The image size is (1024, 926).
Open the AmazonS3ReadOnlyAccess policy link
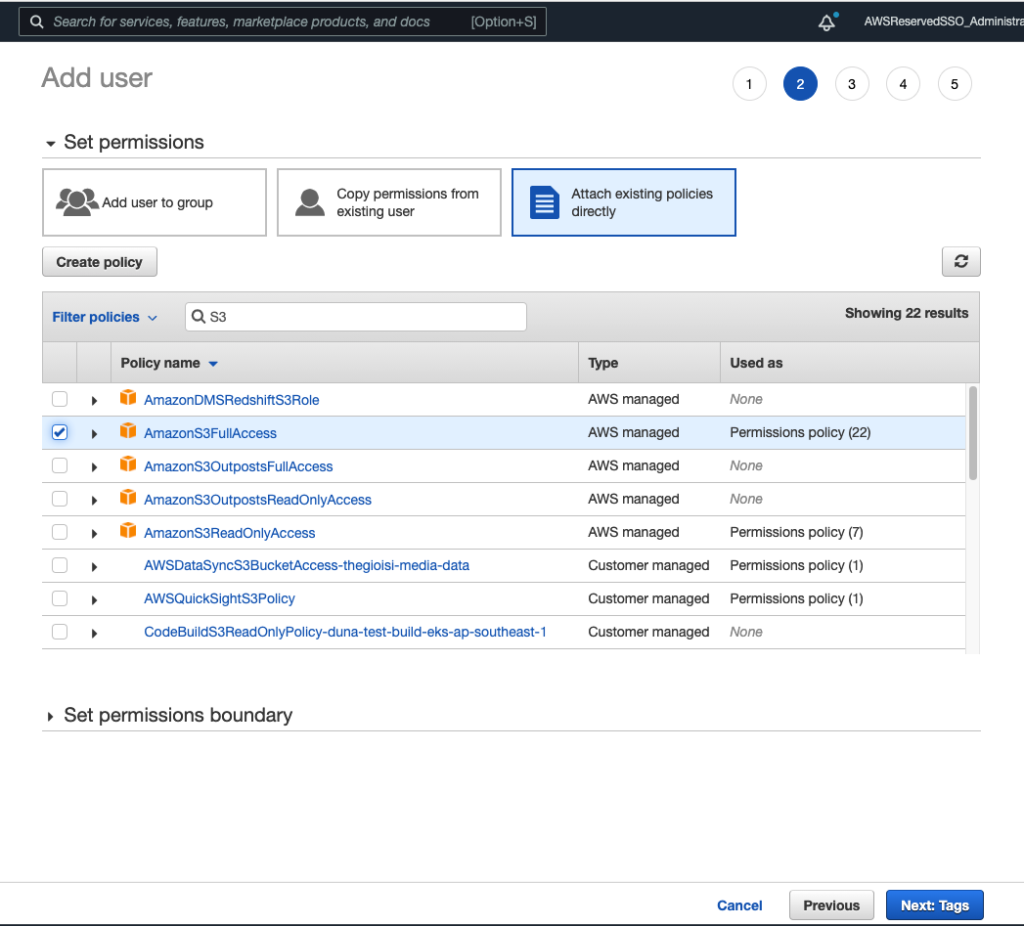[x=229, y=533]
